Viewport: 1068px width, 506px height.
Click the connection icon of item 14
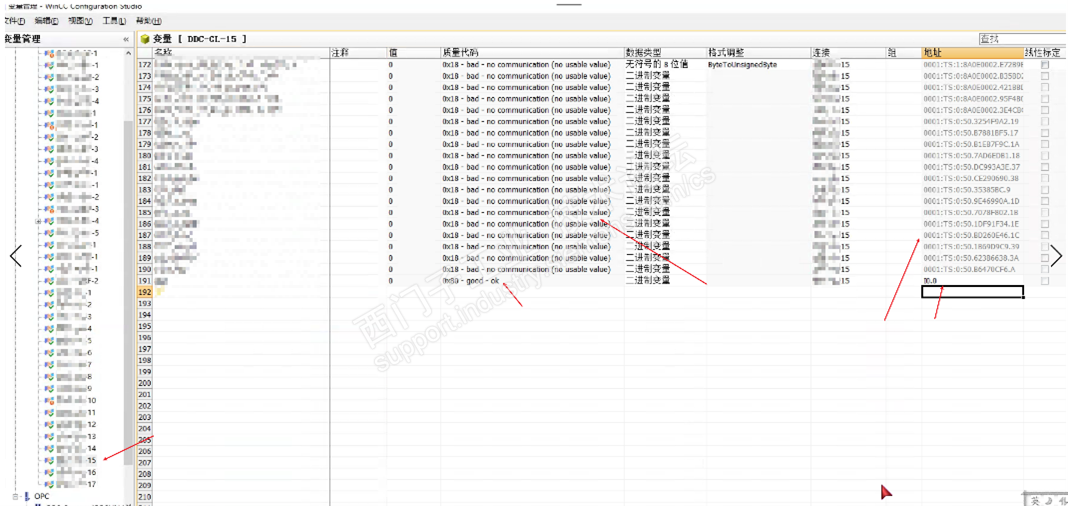[49, 448]
